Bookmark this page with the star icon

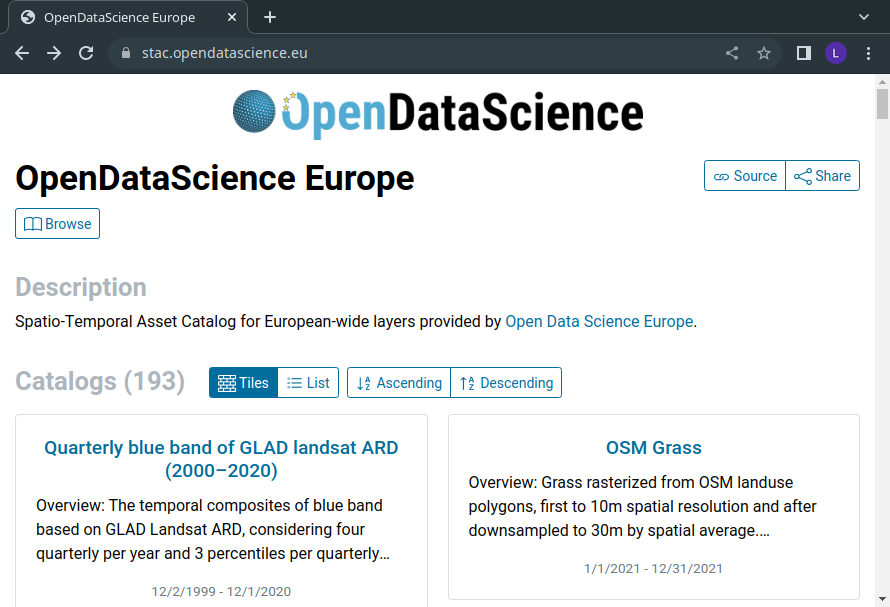pos(764,53)
